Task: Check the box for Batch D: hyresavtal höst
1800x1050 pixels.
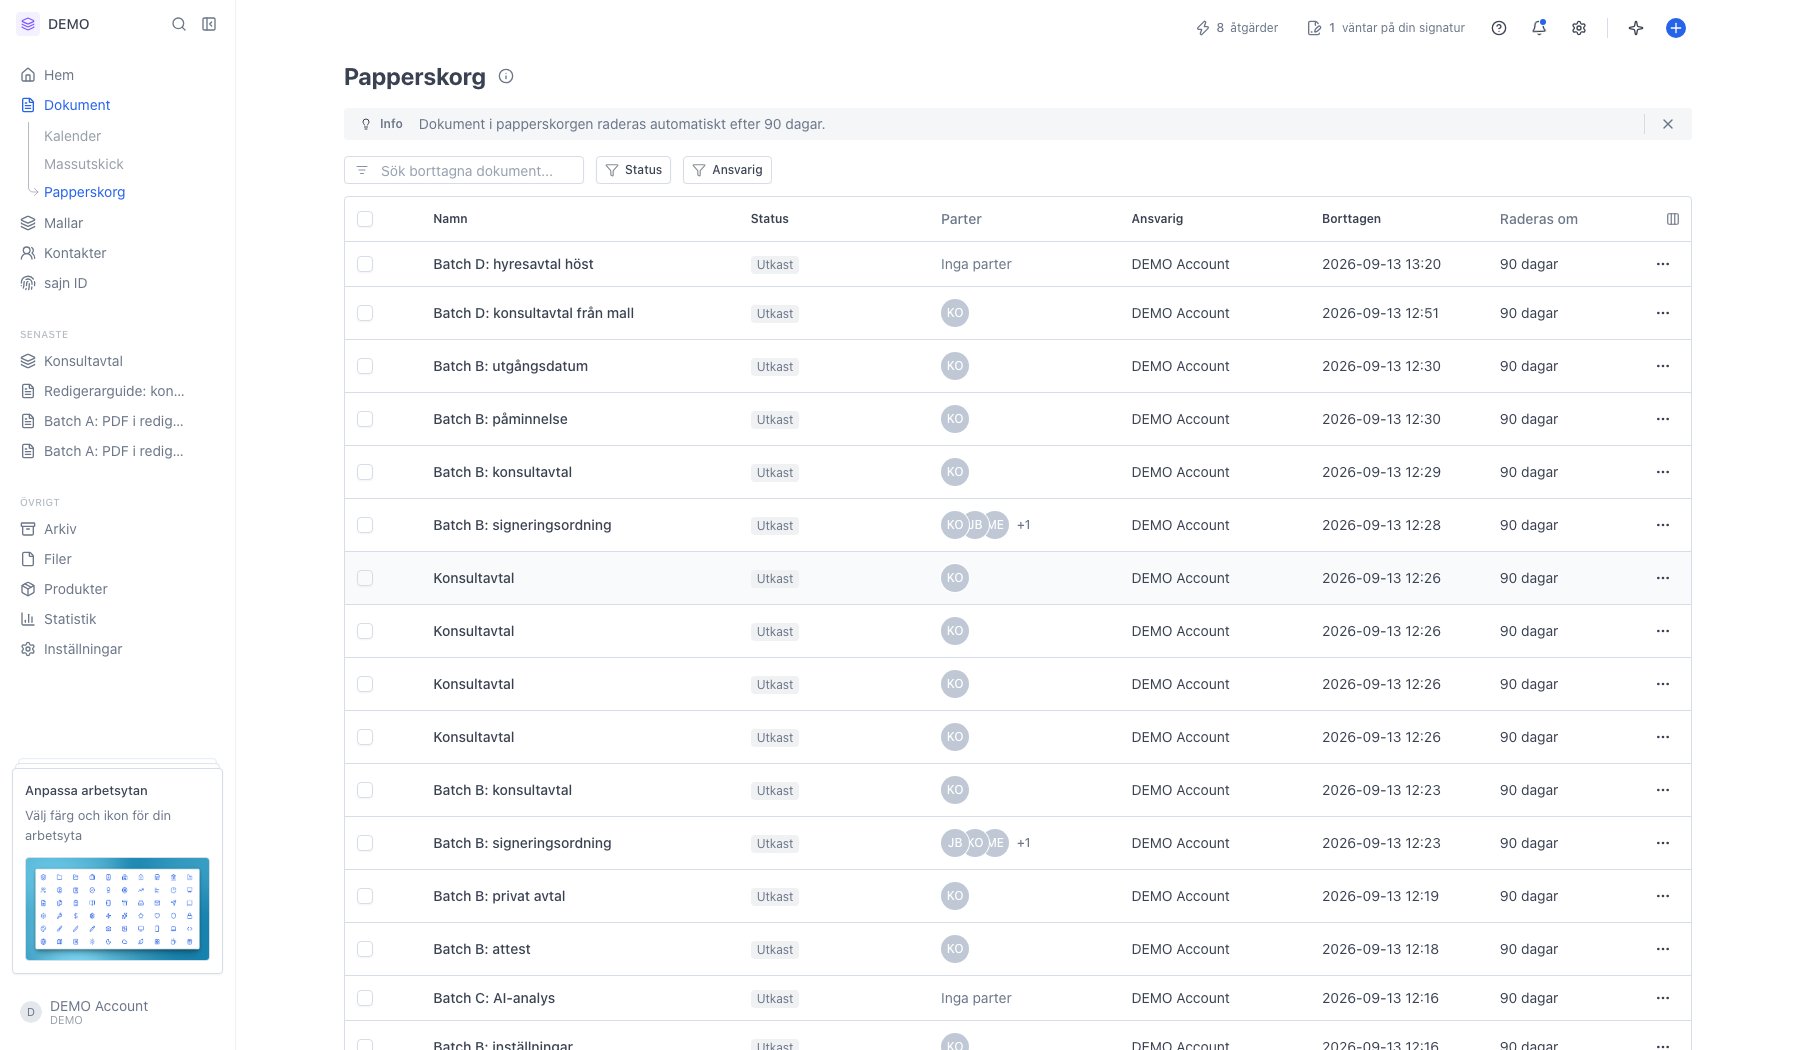Action: pos(365,264)
